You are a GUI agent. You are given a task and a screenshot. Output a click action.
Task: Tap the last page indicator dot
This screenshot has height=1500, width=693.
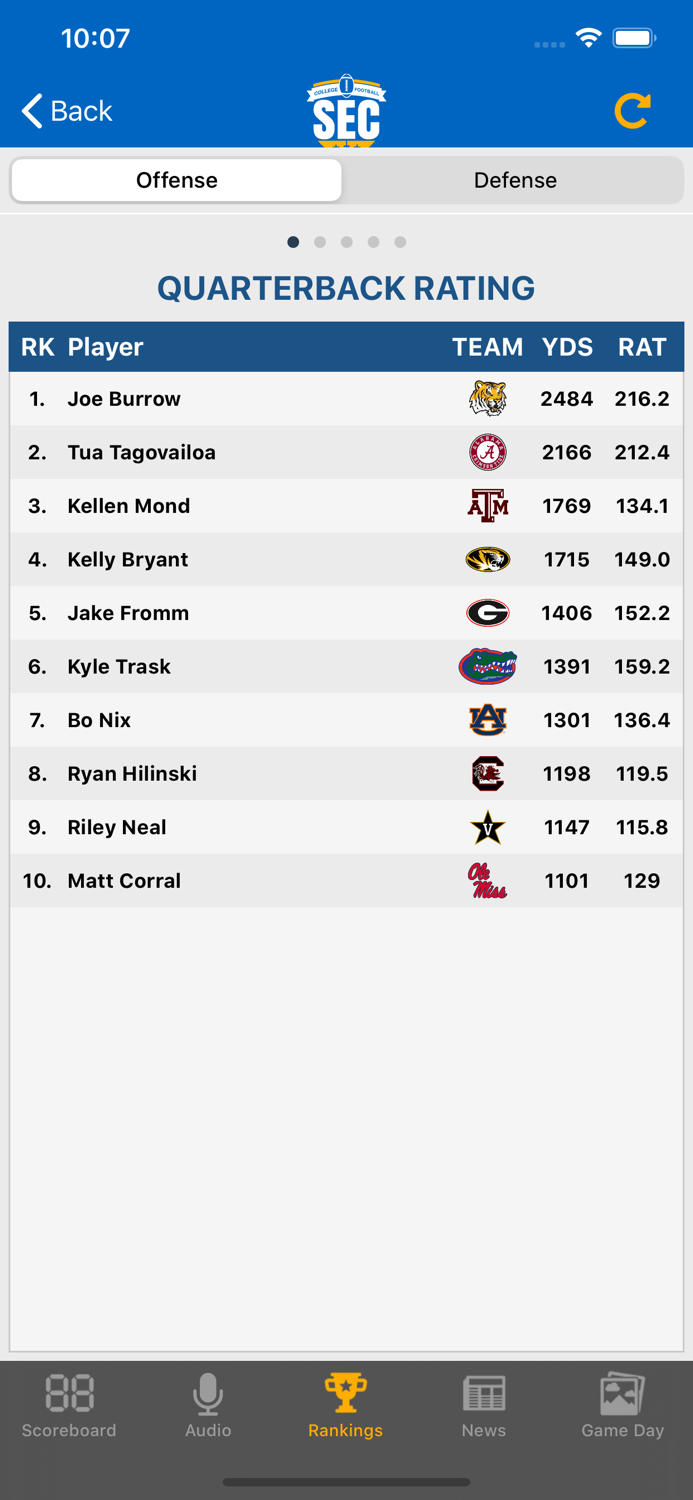(x=400, y=242)
